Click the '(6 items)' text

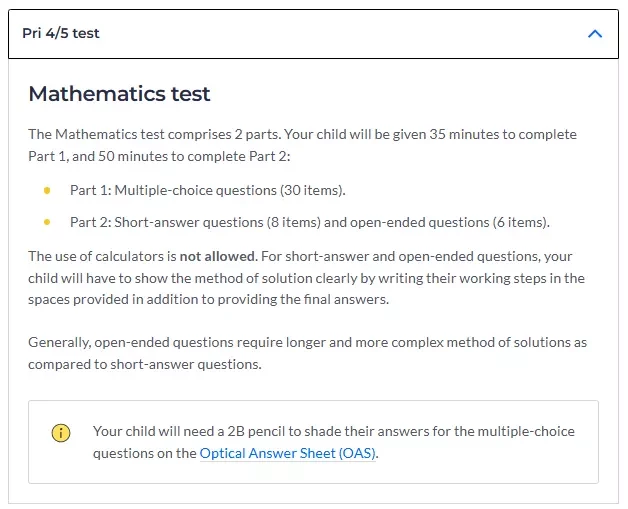[x=521, y=222]
